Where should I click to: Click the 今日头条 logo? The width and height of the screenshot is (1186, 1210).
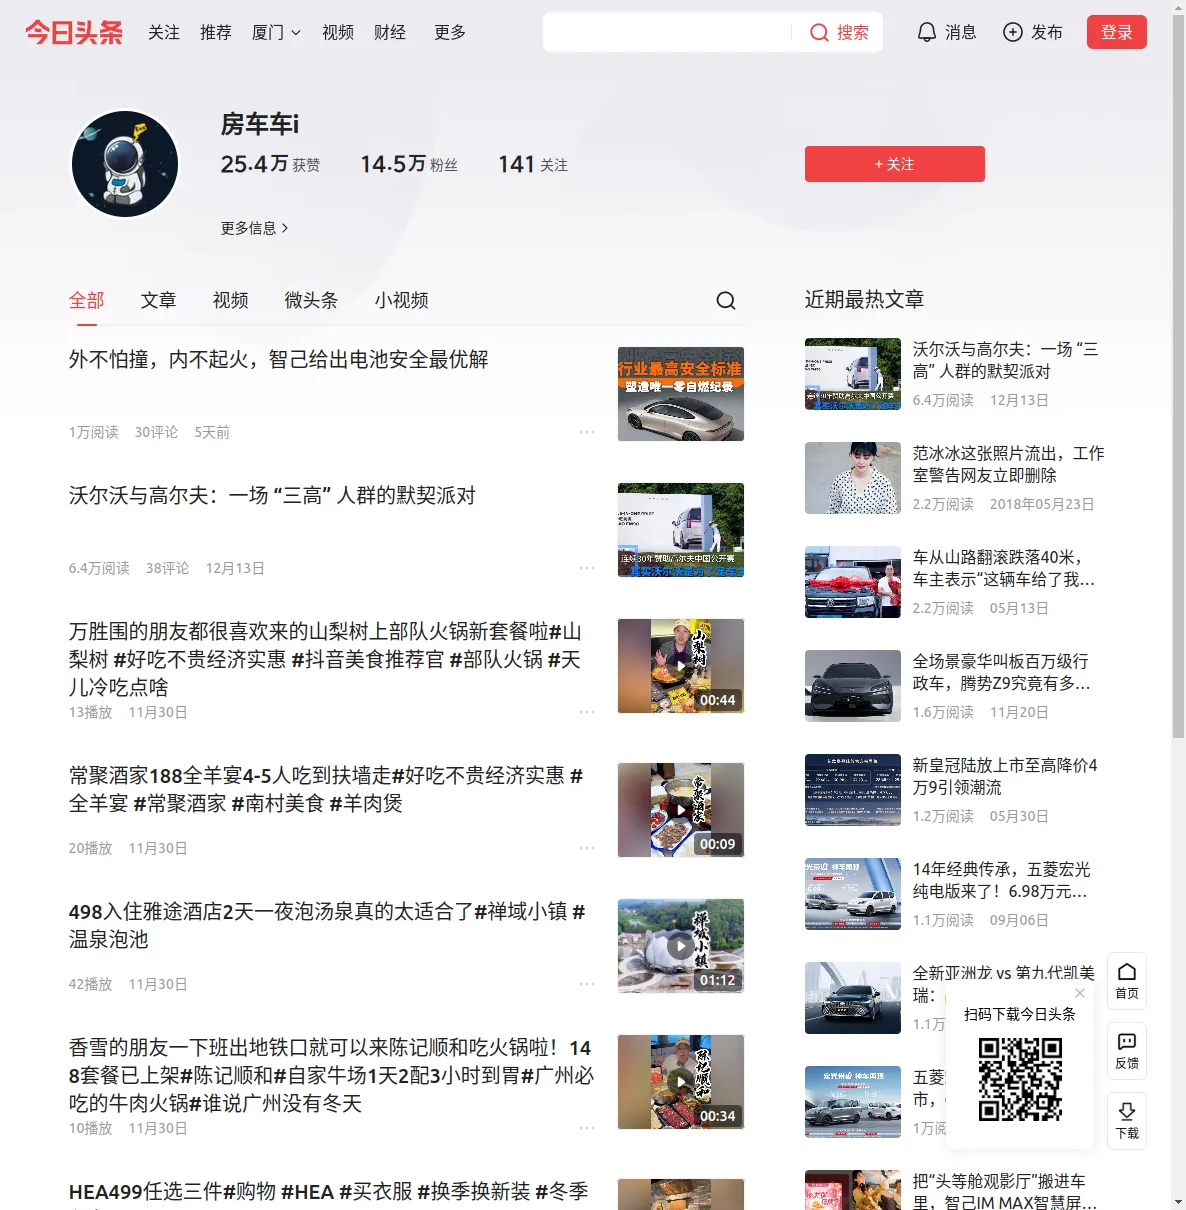click(74, 32)
